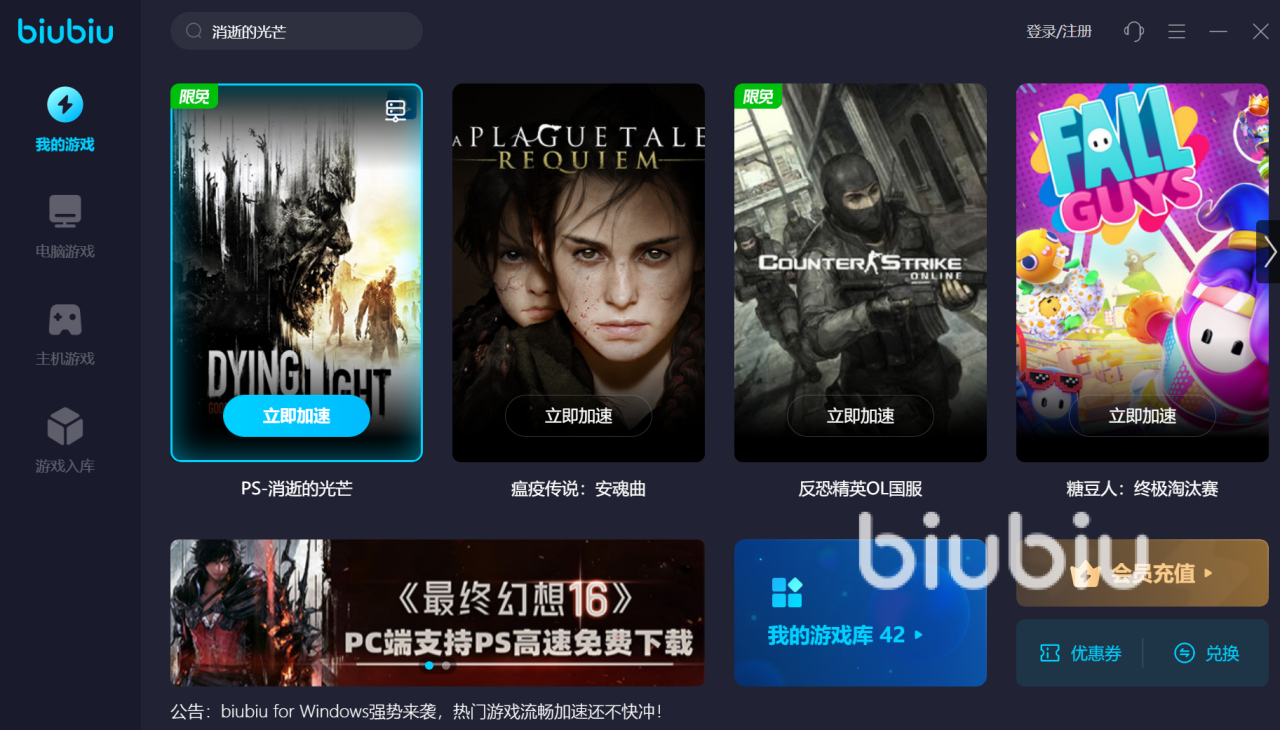
Task: Open the hamburger menu icon
Action: (x=1176, y=32)
